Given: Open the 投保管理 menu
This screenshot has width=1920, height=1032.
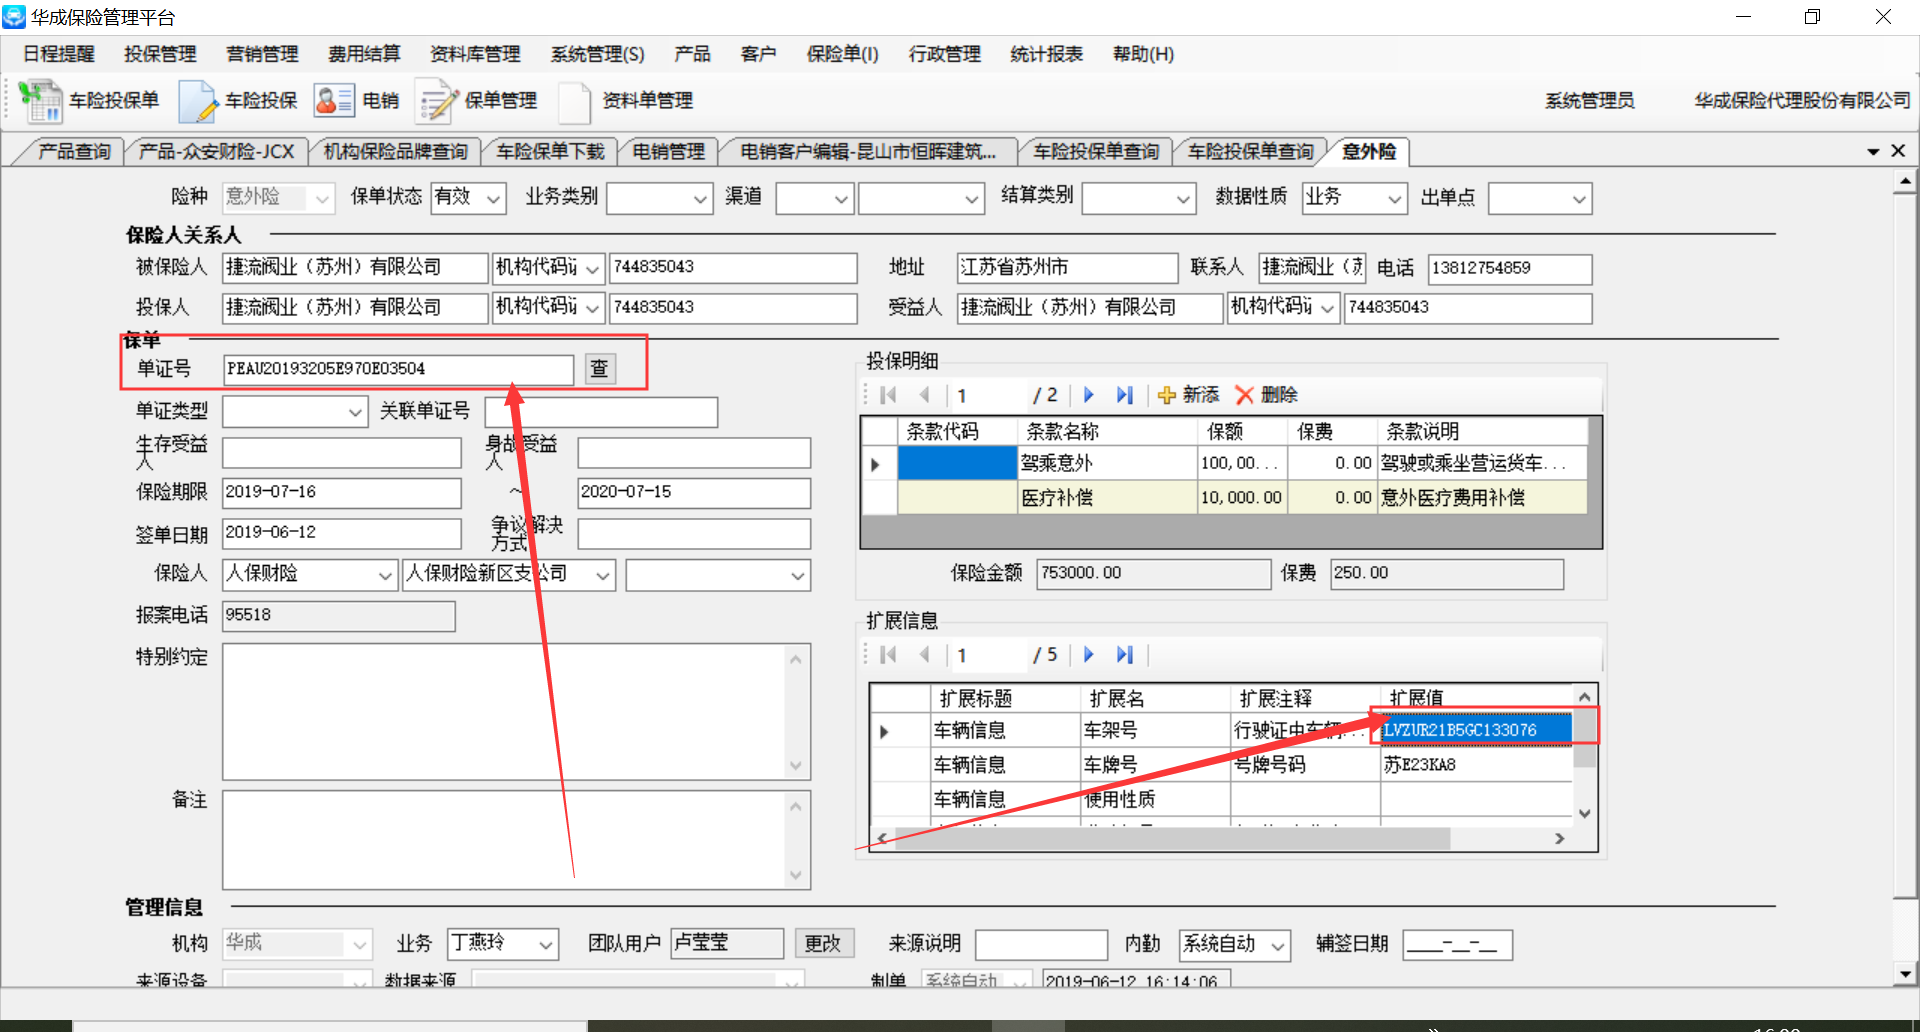Looking at the screenshot, I should (160, 54).
